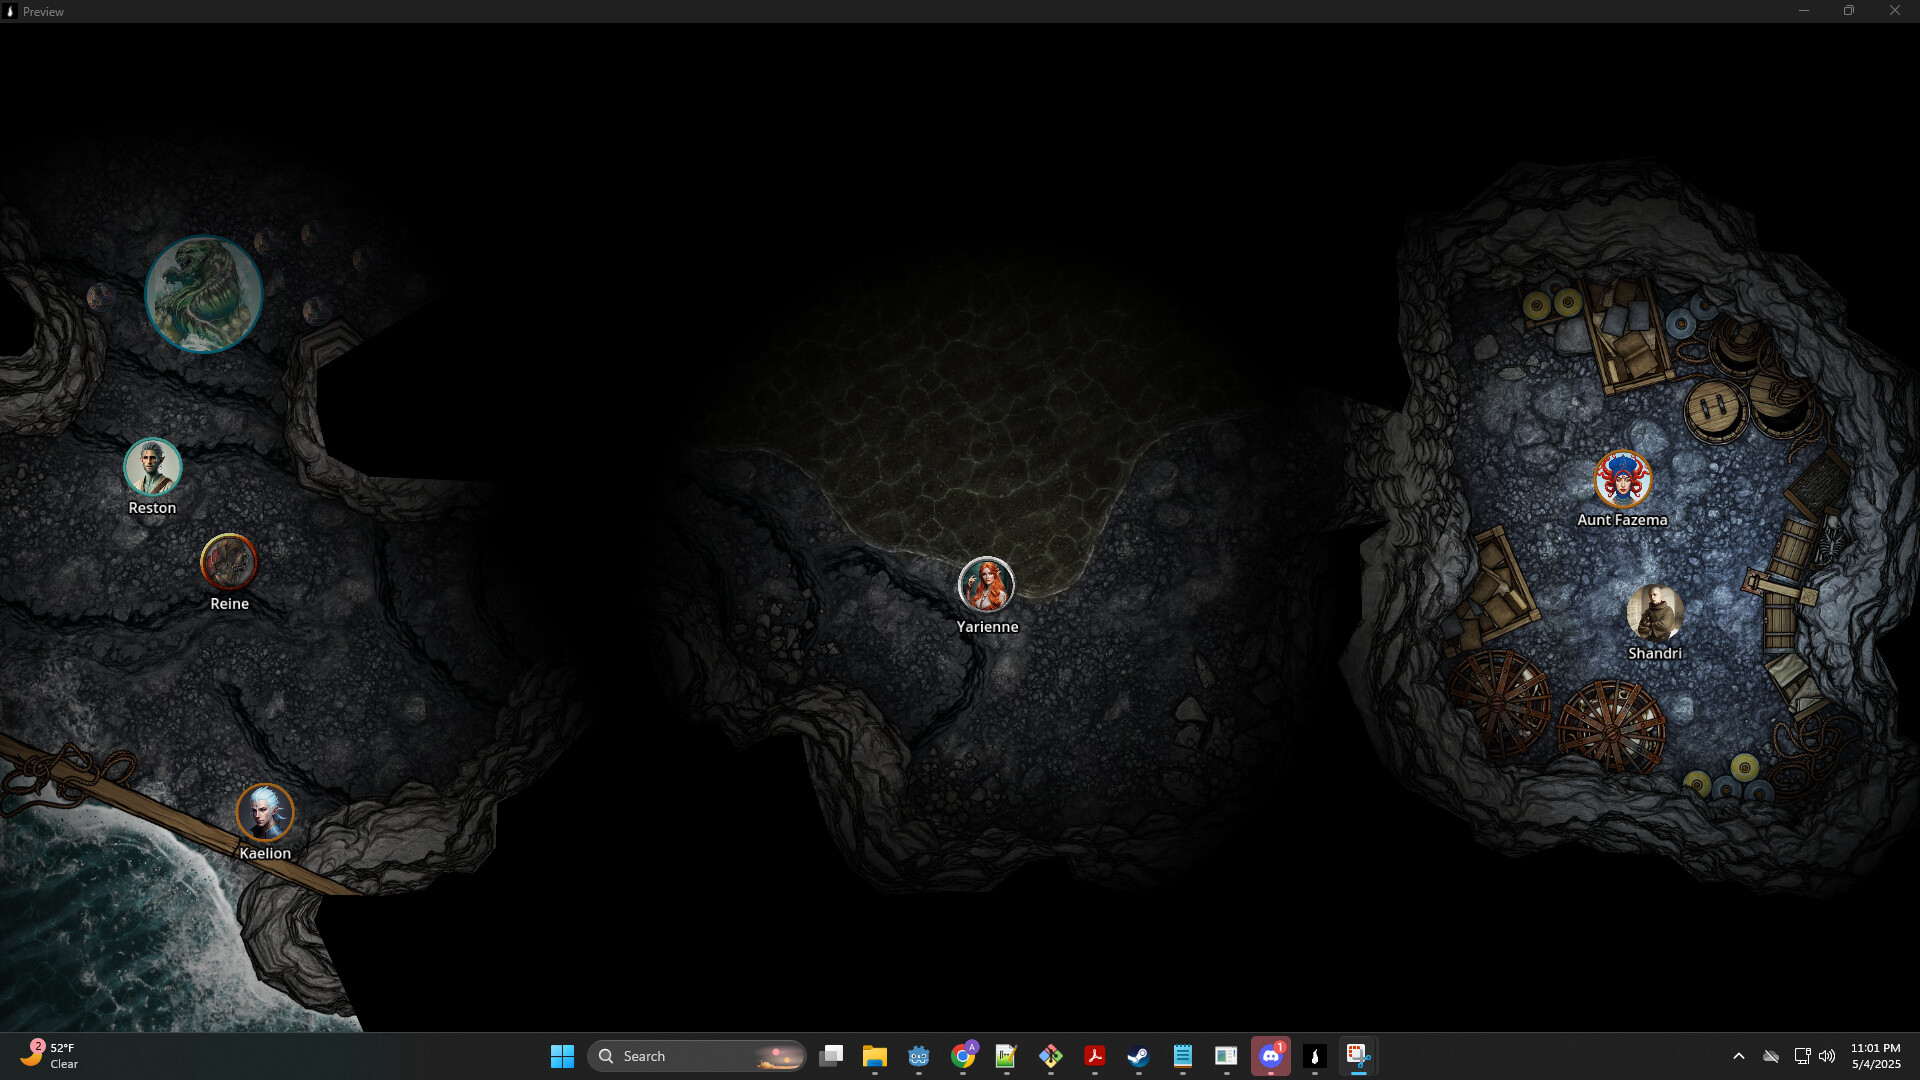Open volume control in the system tray
This screenshot has height=1080, width=1920.
click(1827, 1056)
